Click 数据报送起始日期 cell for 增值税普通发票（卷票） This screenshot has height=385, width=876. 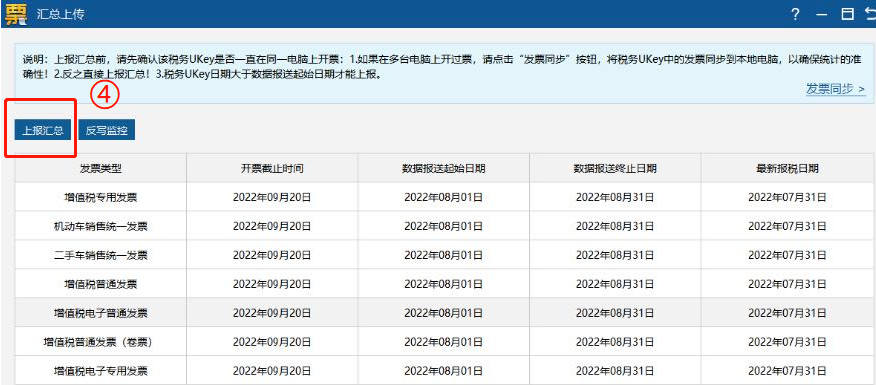[444, 342]
